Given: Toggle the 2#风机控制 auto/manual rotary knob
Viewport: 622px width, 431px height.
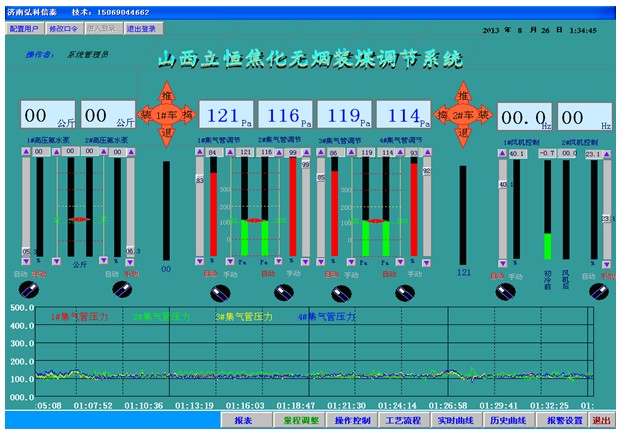Looking at the screenshot, I should [599, 291].
